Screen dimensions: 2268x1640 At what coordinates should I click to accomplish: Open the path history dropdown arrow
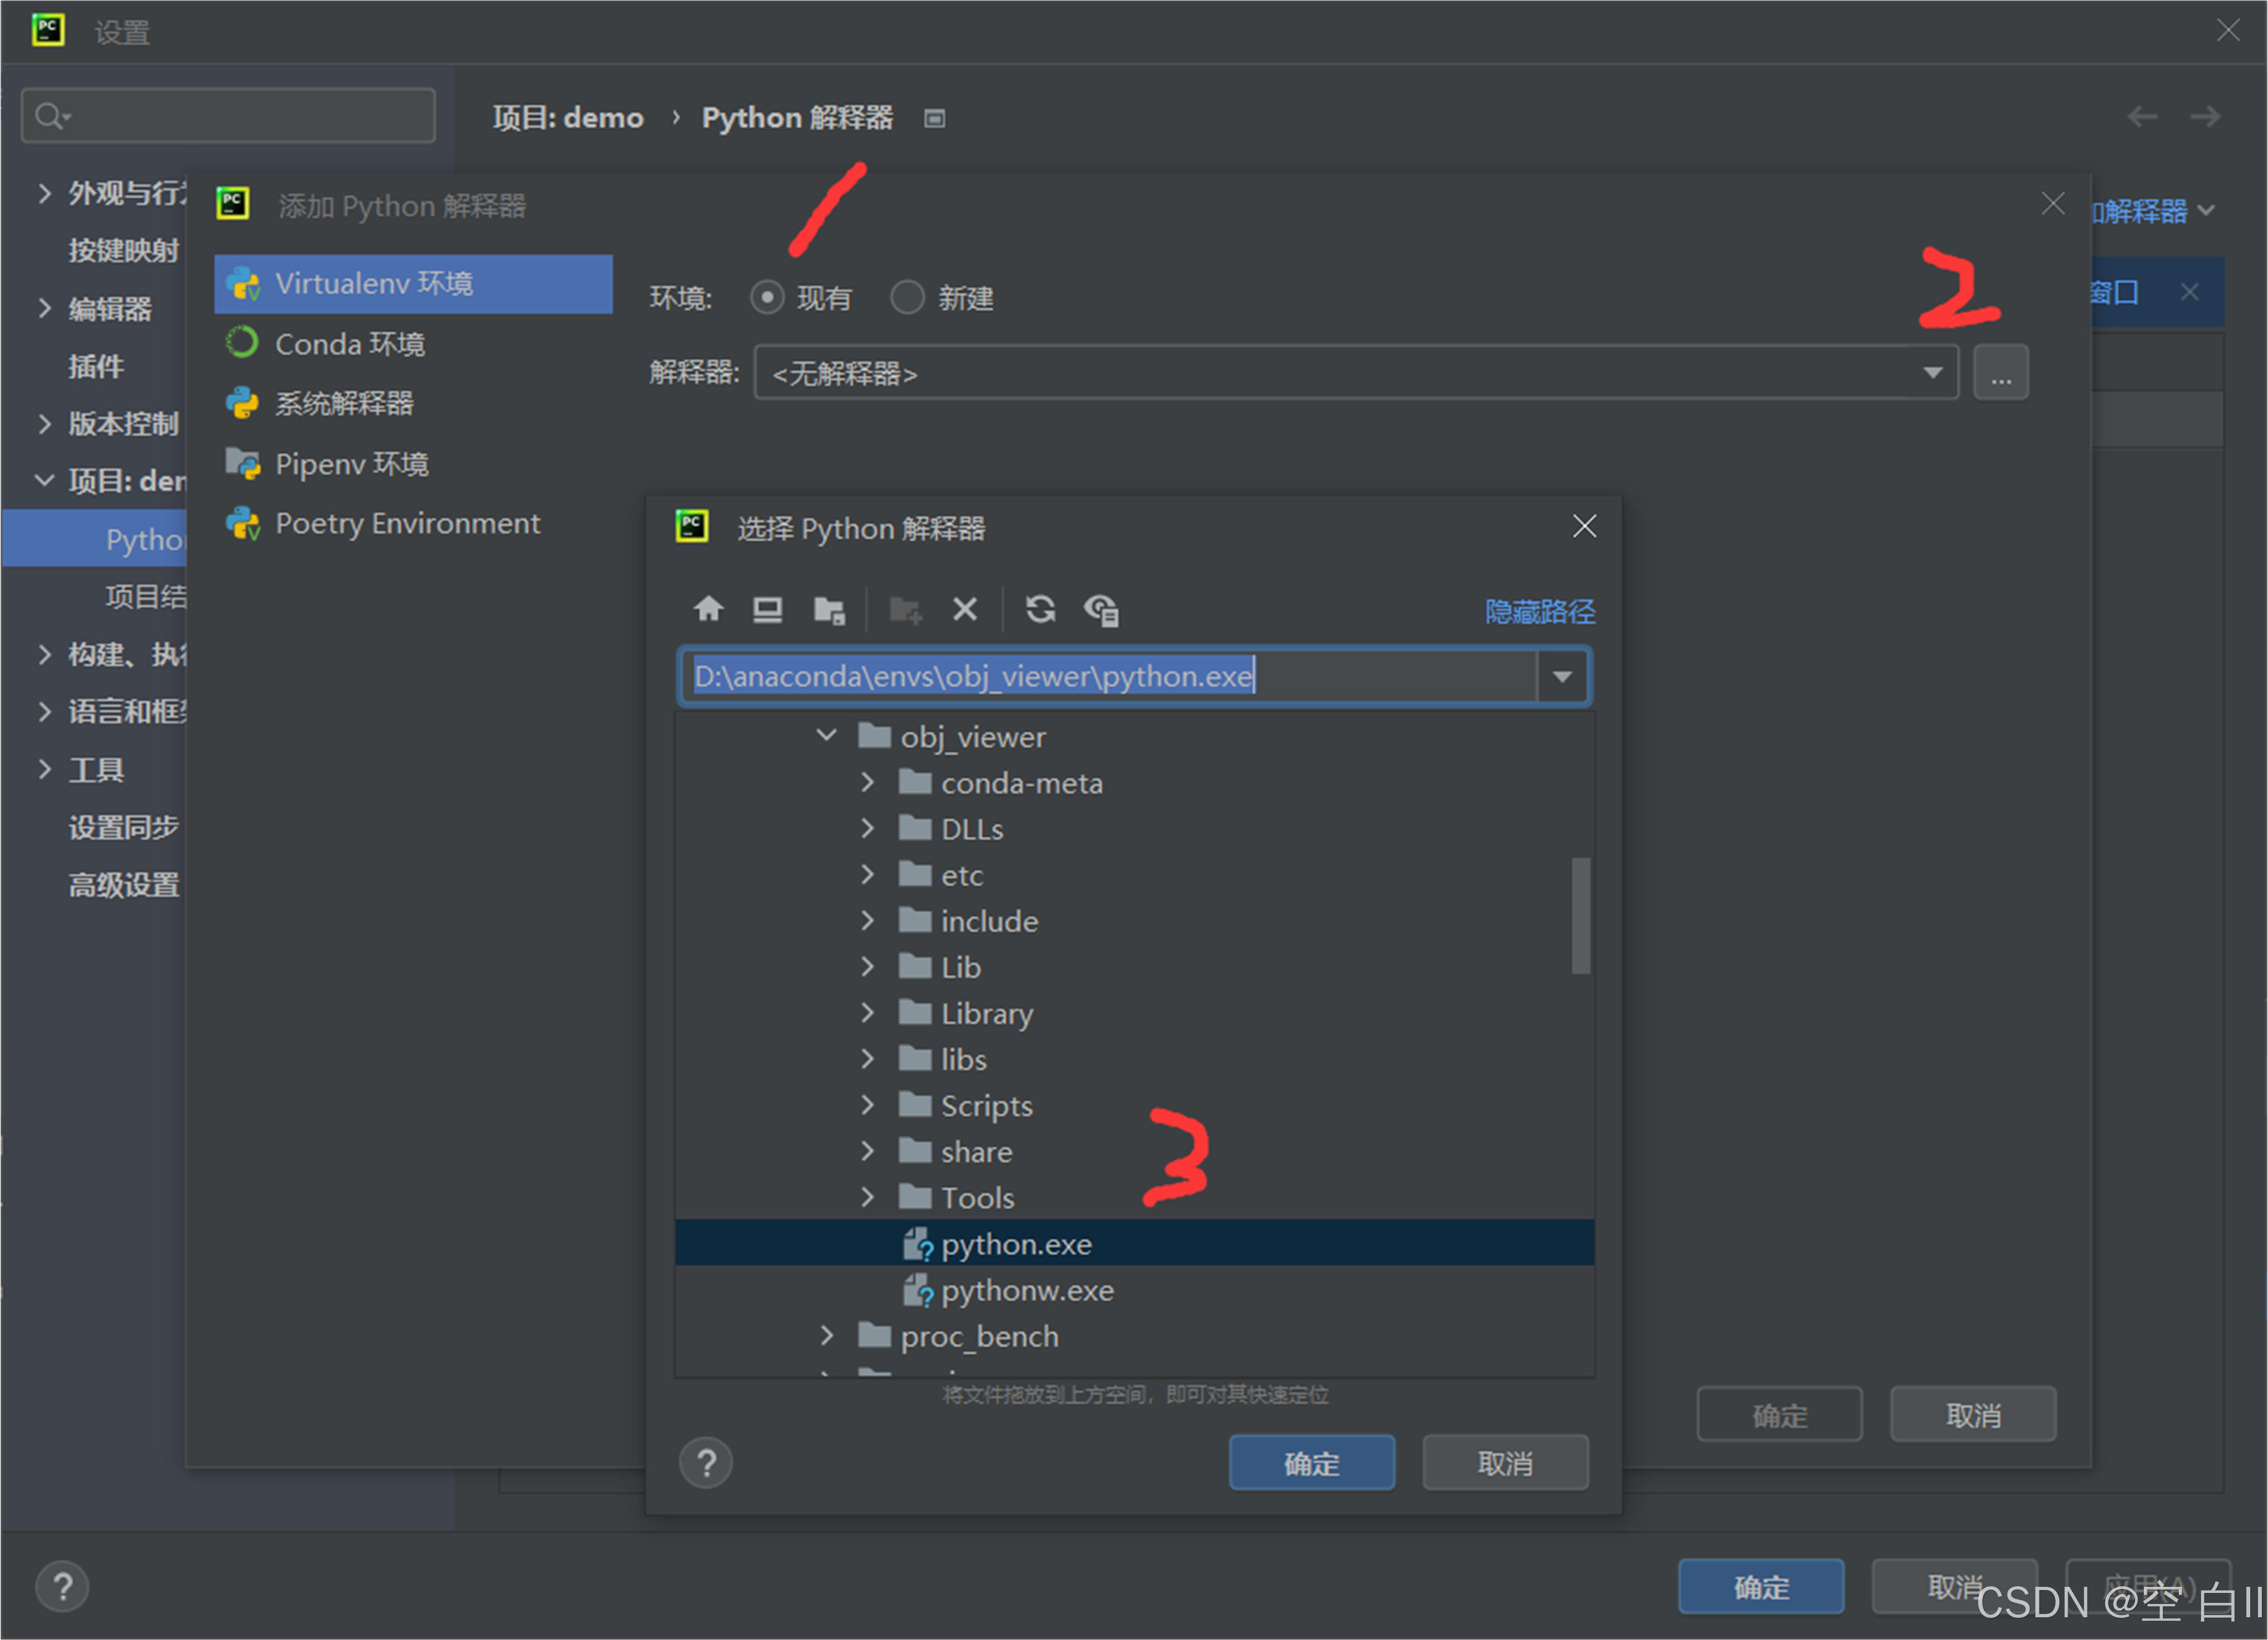click(1561, 677)
